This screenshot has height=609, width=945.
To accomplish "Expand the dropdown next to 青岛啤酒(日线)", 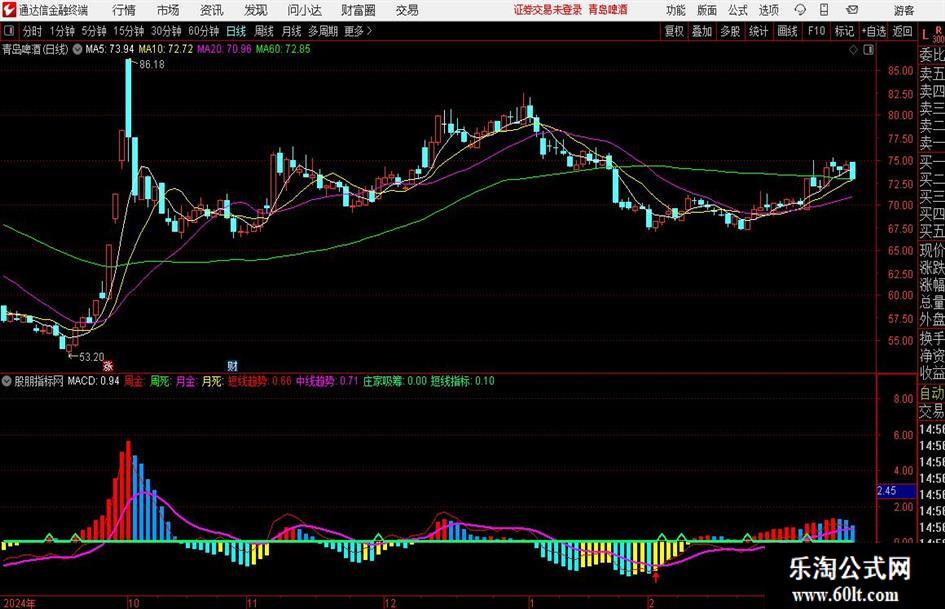I will coord(77,49).
